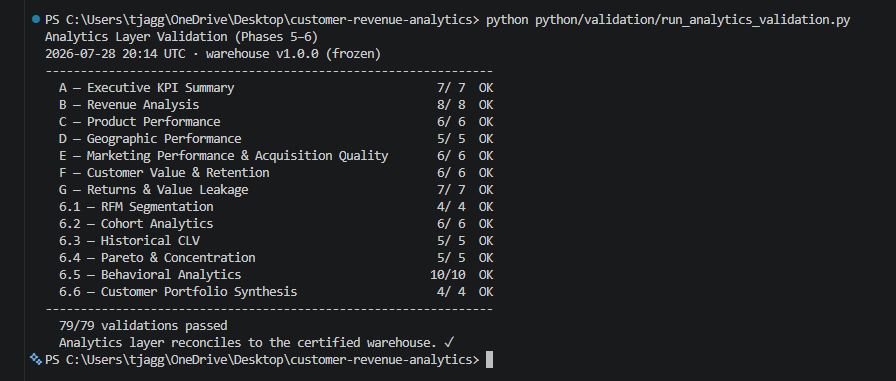Click the '6.2 — Cohort Analytics' row
Screen dimensions: 896x381
276,224
